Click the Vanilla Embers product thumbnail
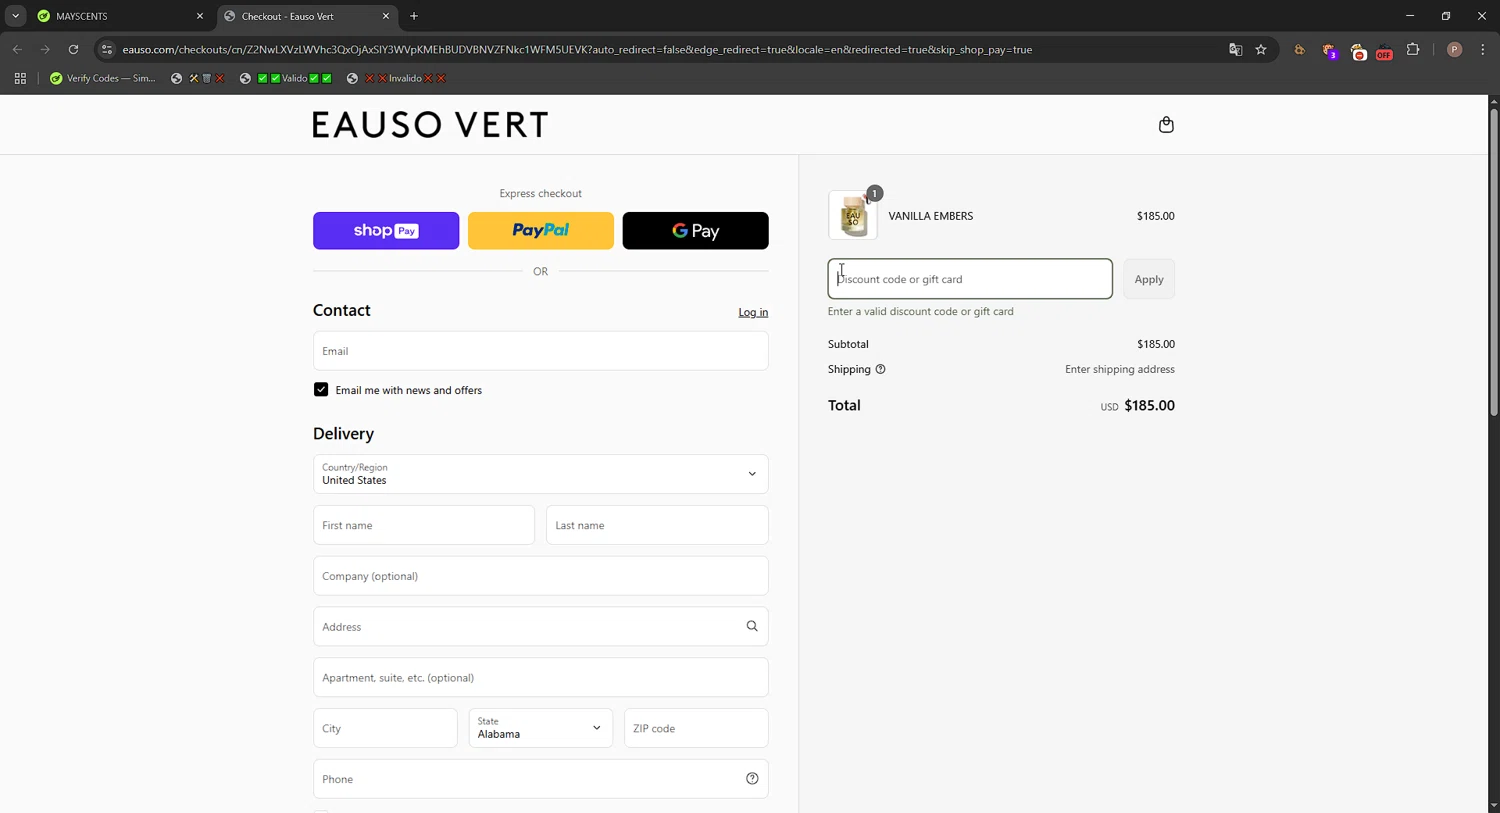 (853, 216)
